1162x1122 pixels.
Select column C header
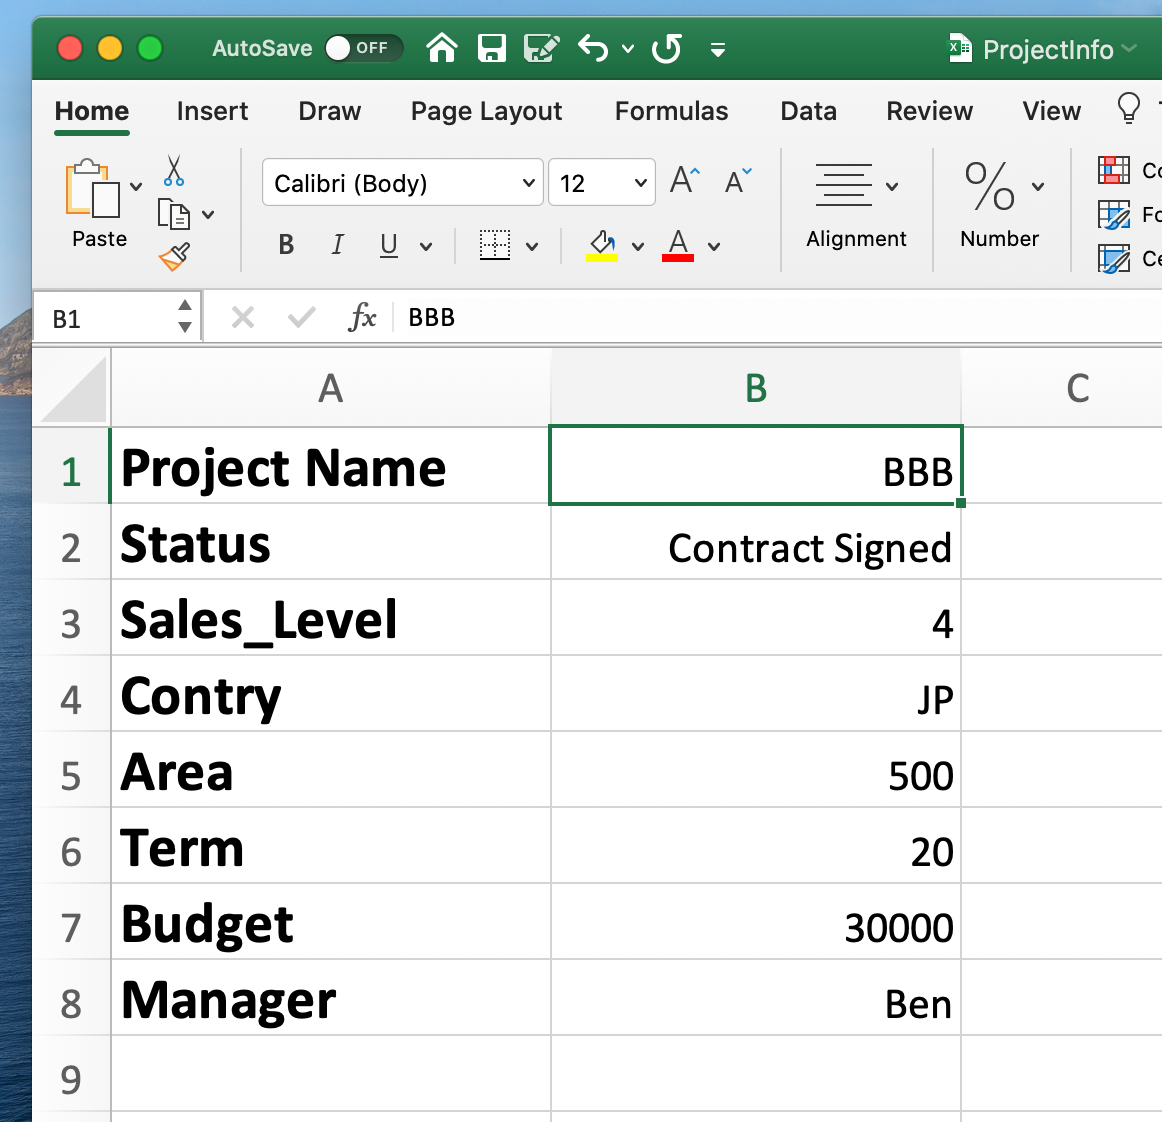coord(1062,388)
